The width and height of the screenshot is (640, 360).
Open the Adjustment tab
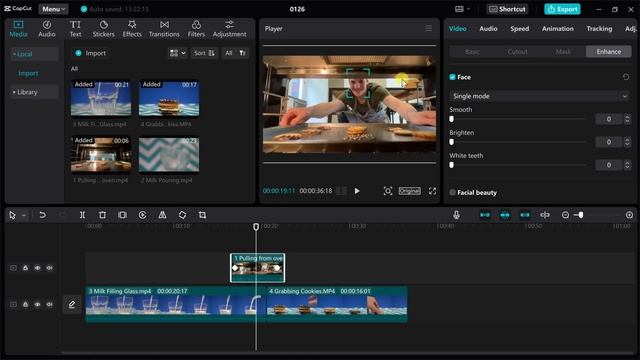point(229,29)
